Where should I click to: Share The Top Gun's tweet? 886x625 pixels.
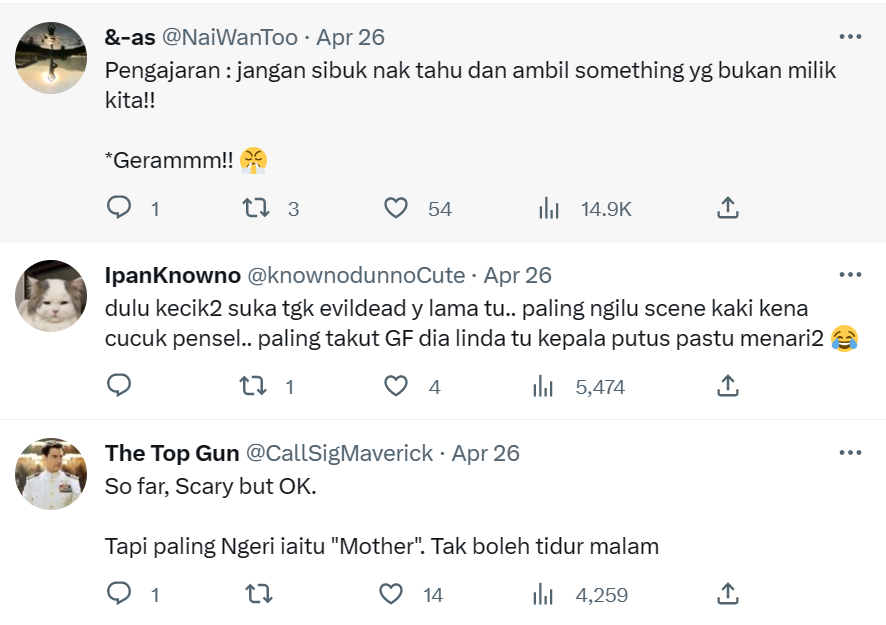click(728, 594)
